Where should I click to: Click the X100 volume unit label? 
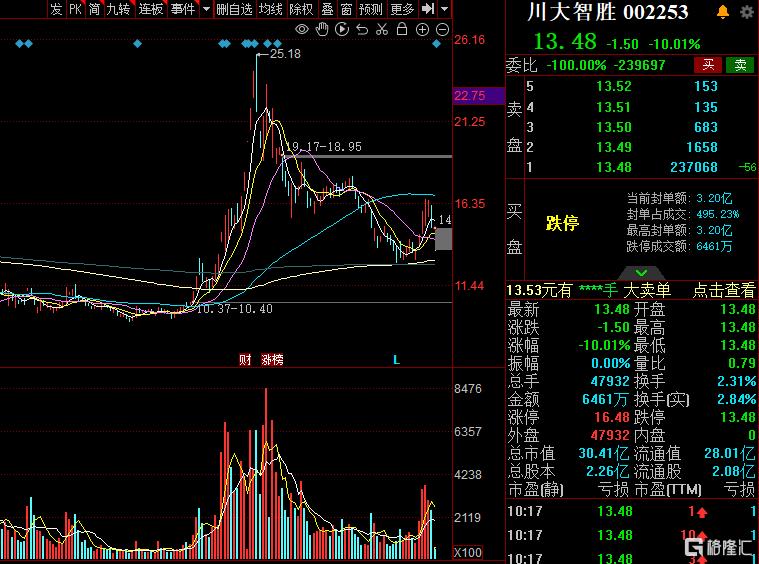(468, 552)
